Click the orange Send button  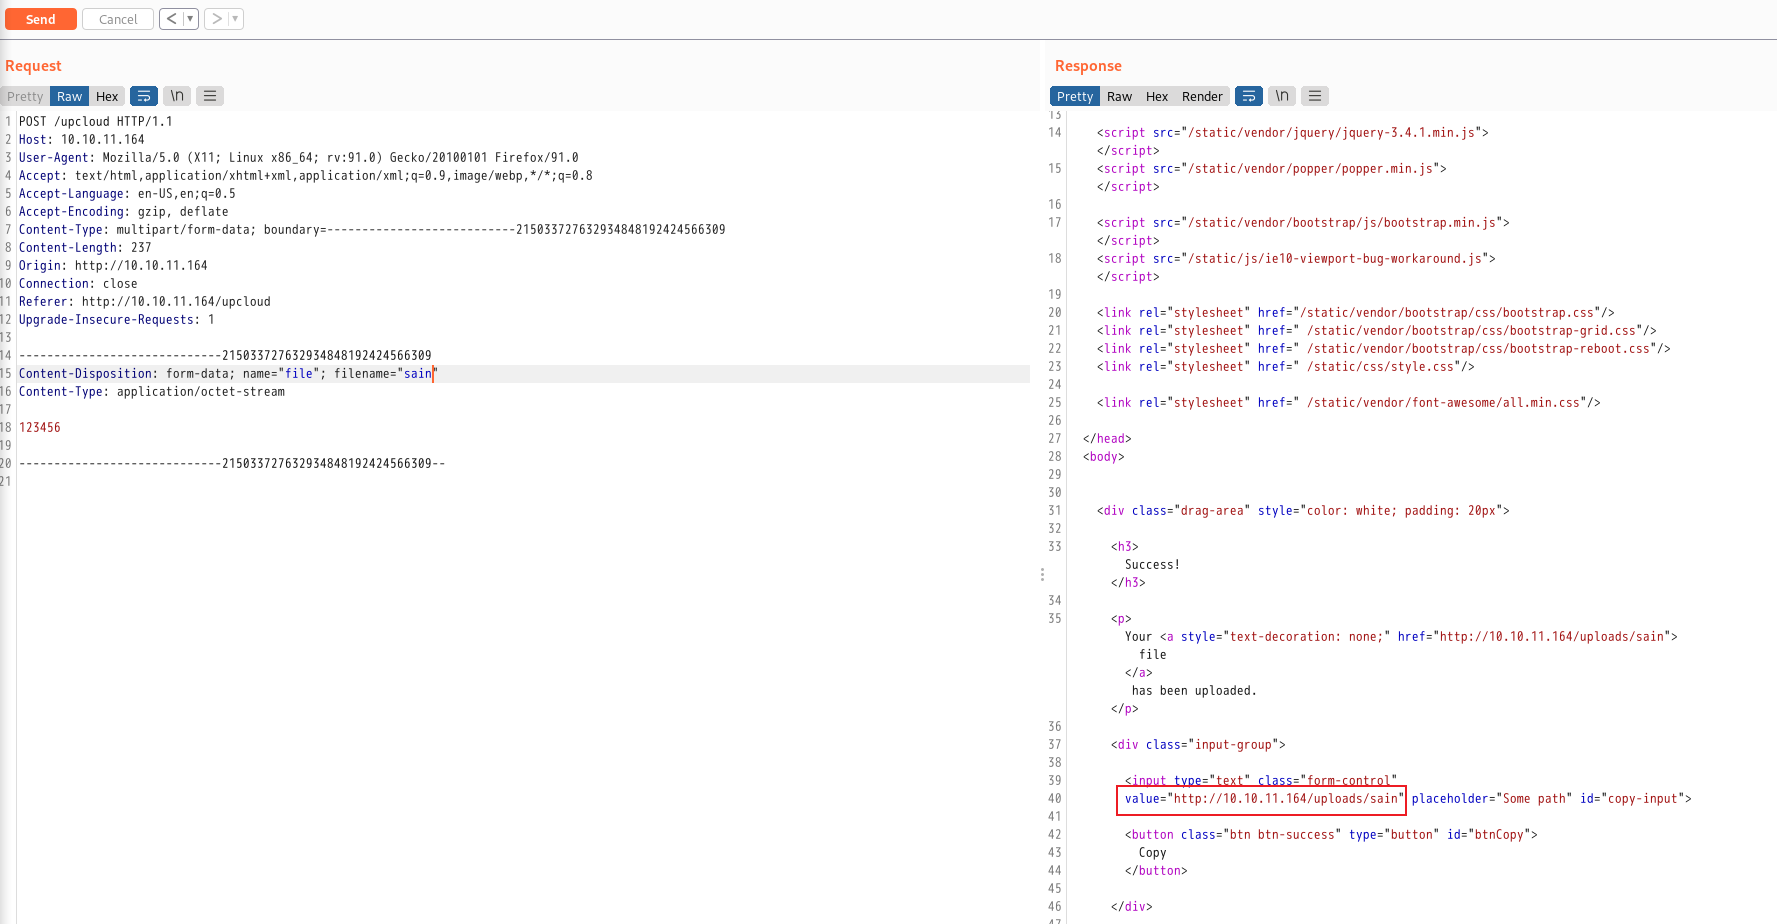(x=41, y=19)
